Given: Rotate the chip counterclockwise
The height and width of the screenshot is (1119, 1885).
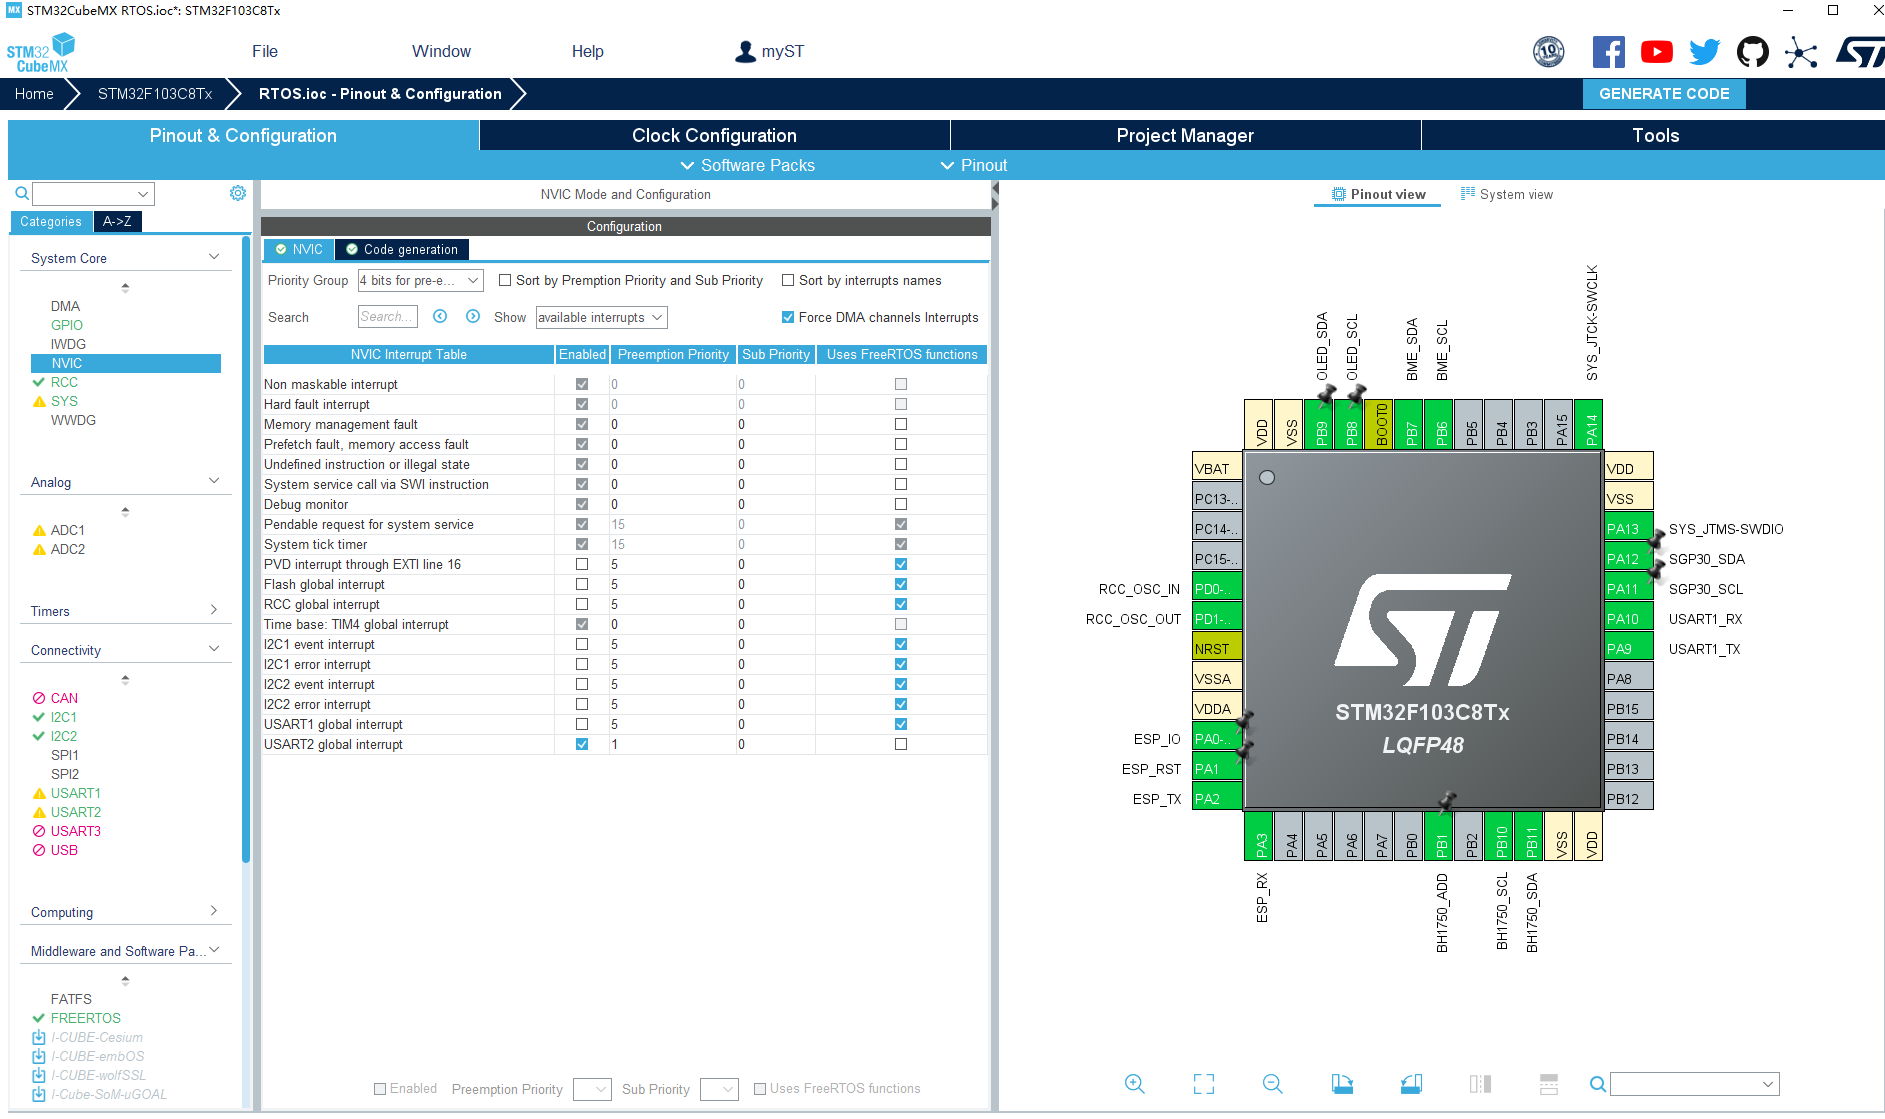Looking at the screenshot, I should click(1411, 1084).
